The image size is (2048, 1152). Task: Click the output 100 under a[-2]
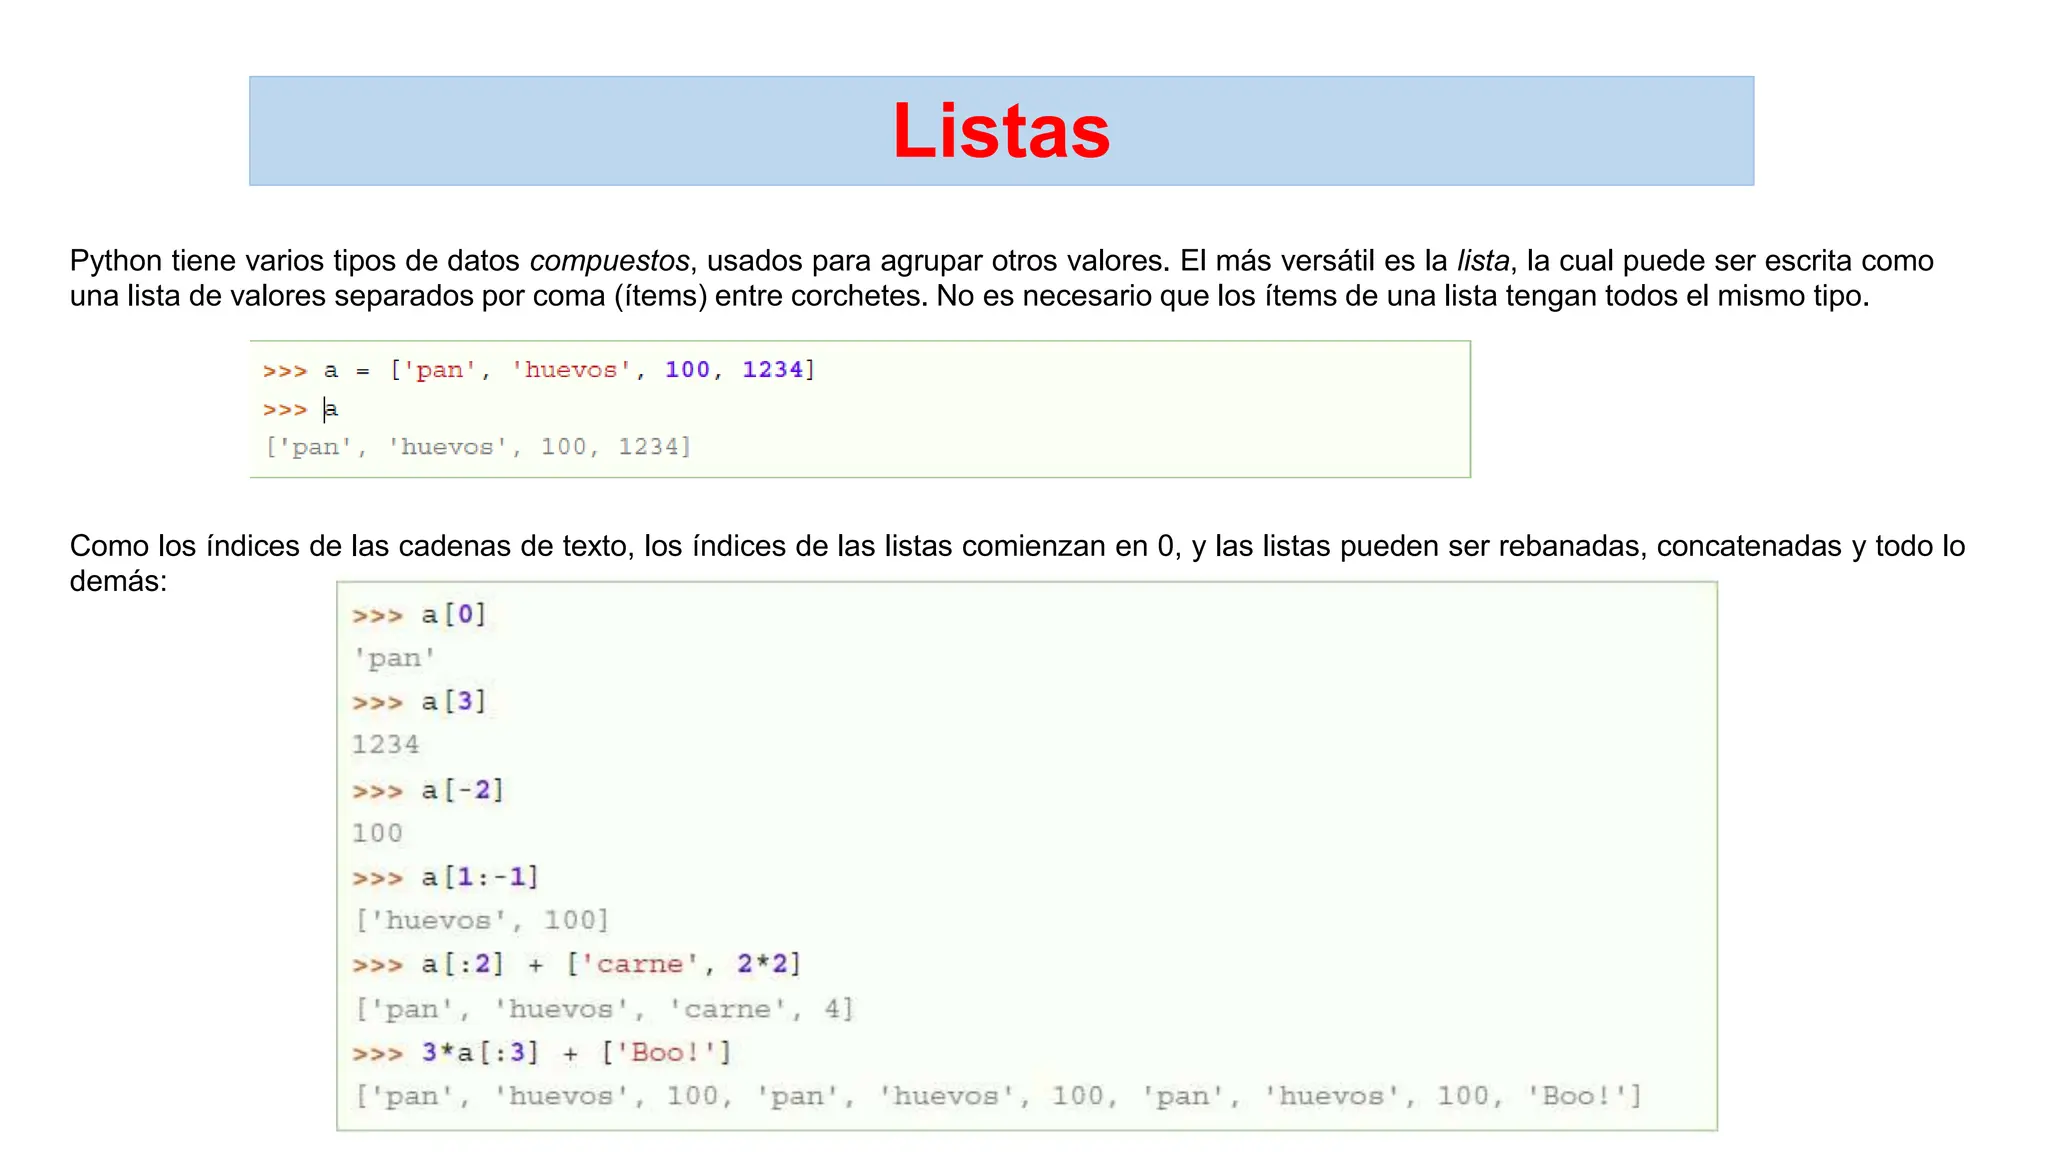377,833
